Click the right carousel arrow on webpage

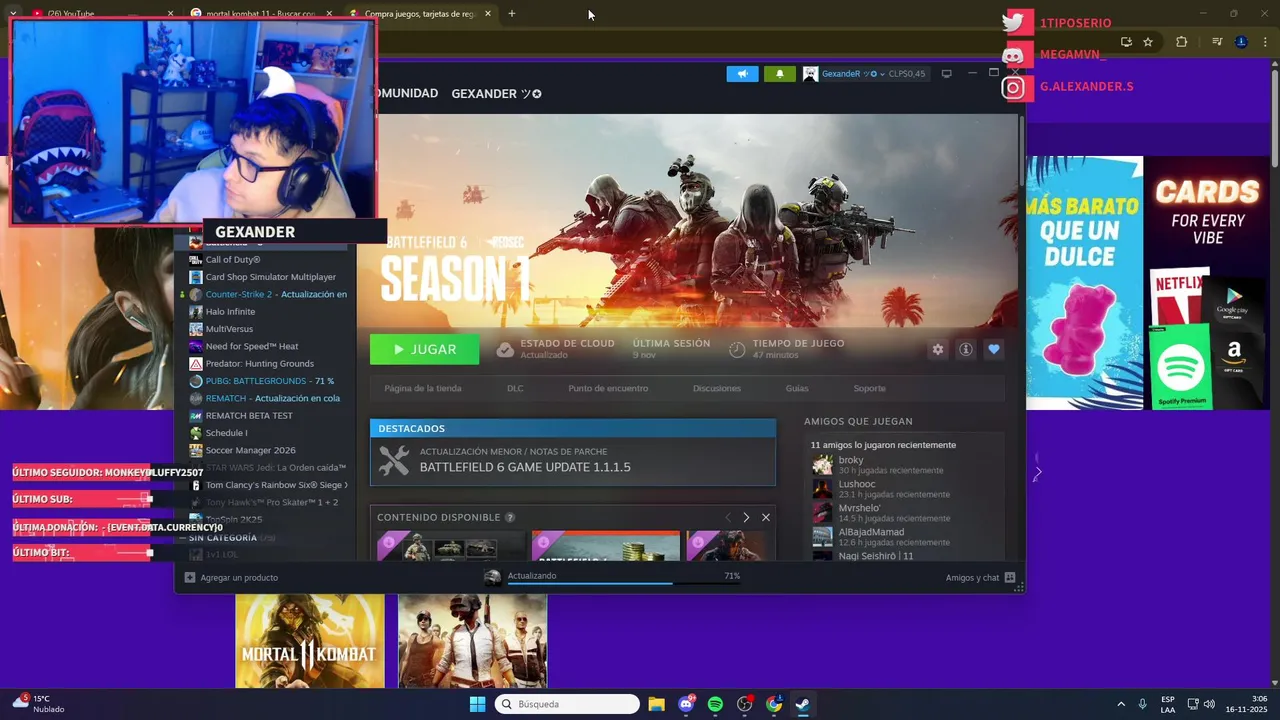point(1037,473)
